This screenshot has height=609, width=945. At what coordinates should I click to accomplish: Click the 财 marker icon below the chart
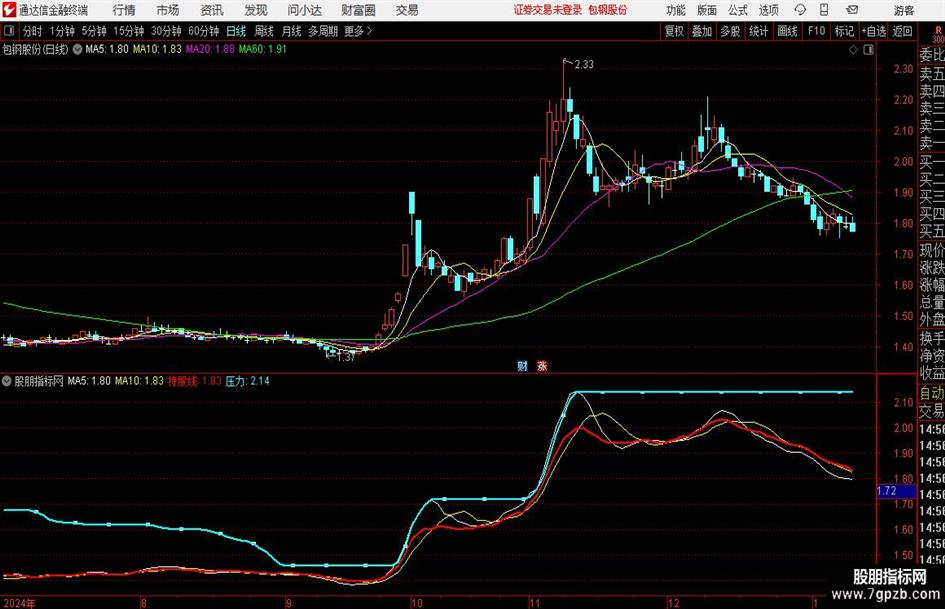coord(523,366)
